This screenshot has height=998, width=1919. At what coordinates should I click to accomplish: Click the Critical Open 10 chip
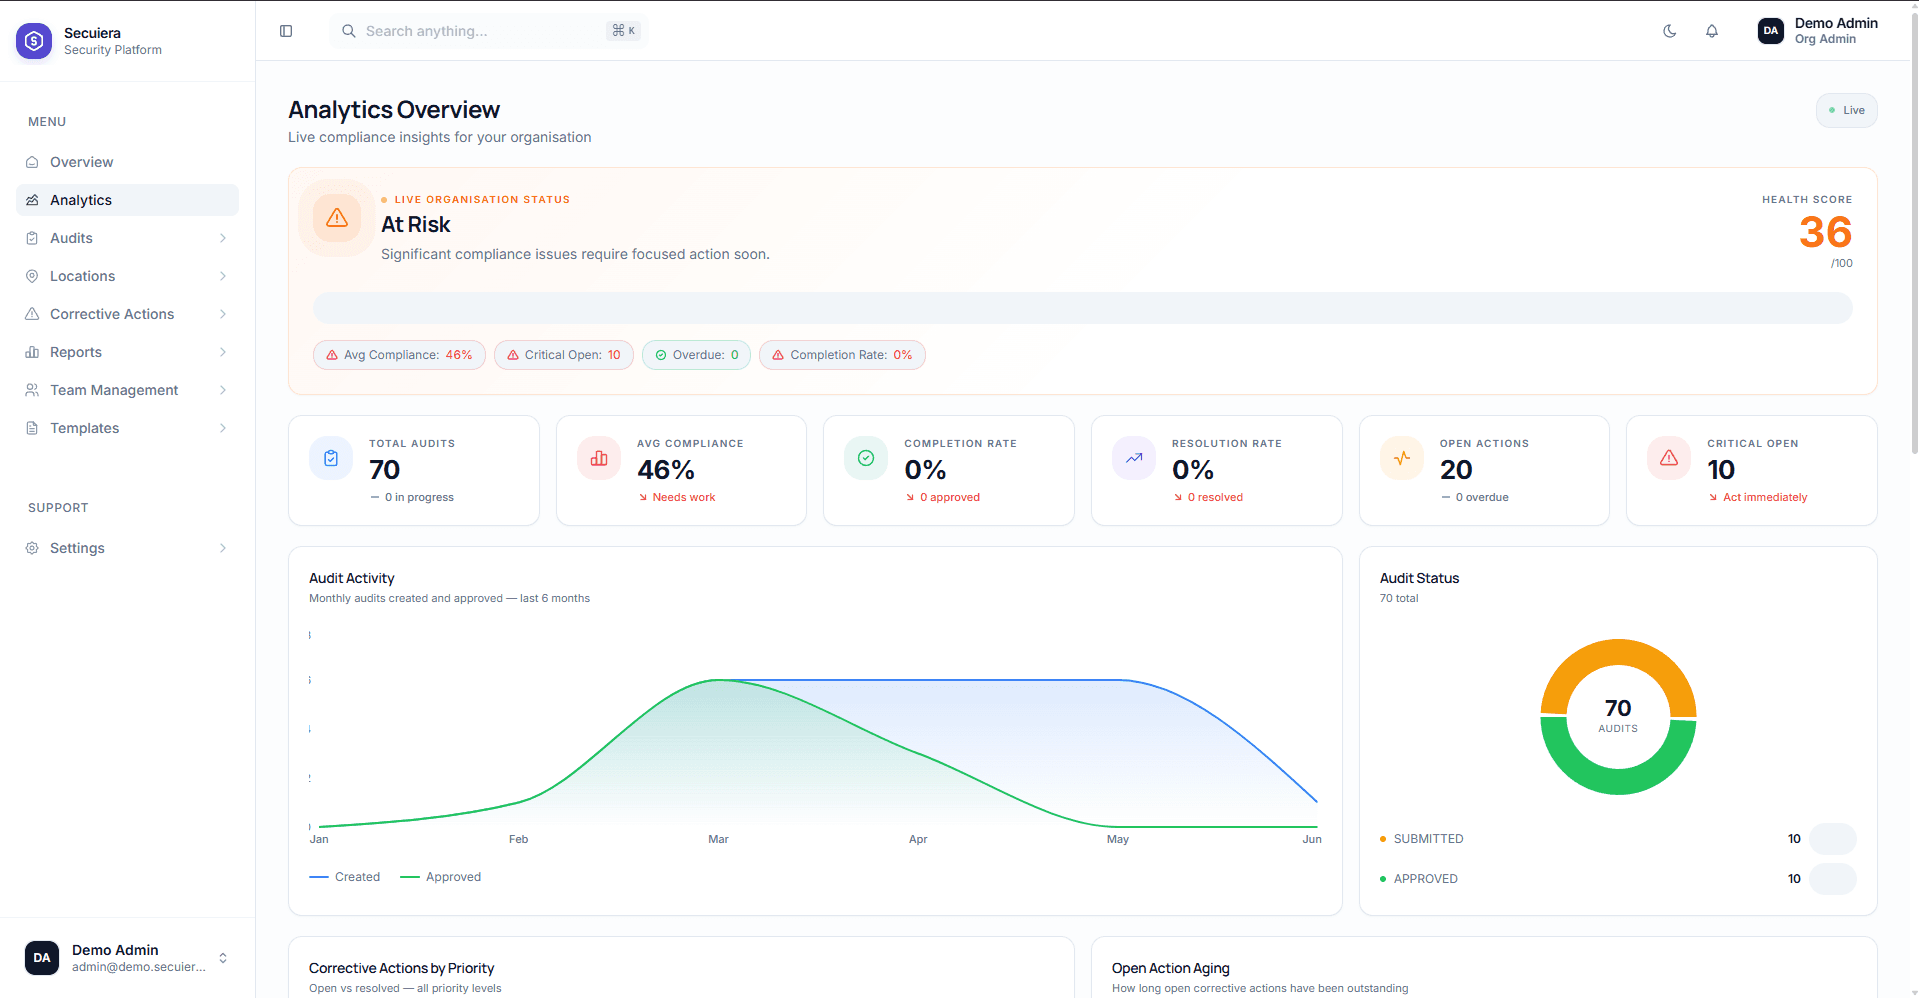564,355
